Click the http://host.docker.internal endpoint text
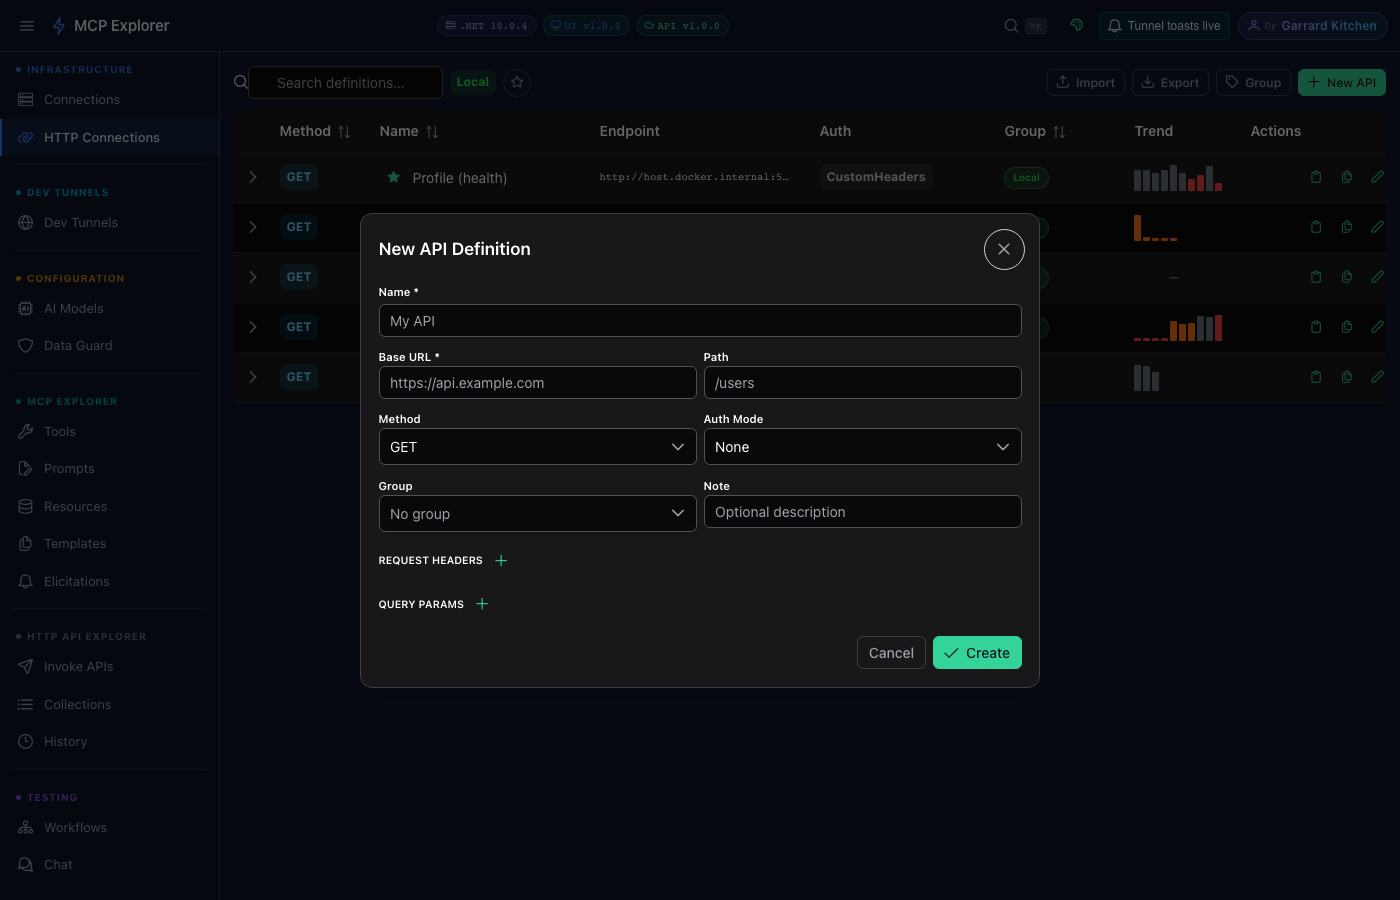 click(694, 177)
